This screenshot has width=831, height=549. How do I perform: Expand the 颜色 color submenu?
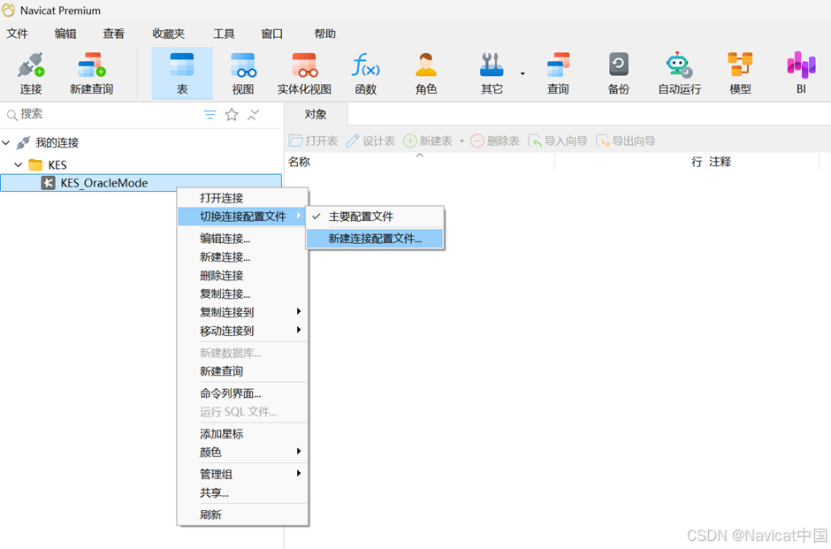point(242,452)
